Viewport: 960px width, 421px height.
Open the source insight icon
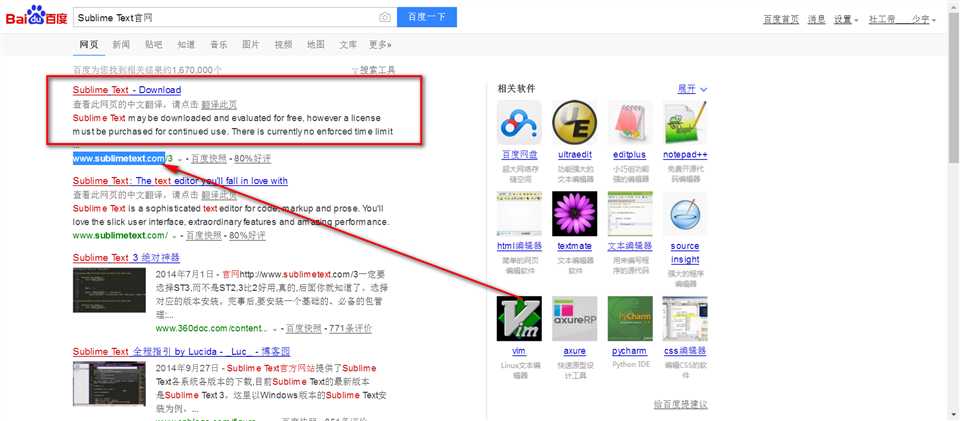click(685, 214)
